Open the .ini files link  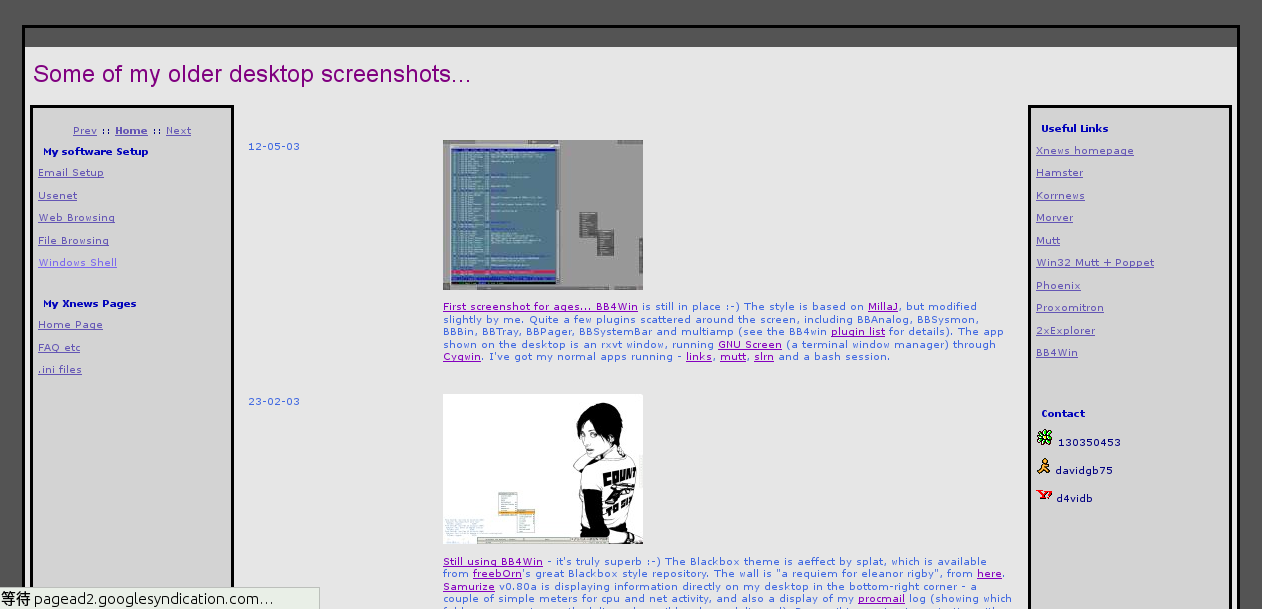pos(60,370)
